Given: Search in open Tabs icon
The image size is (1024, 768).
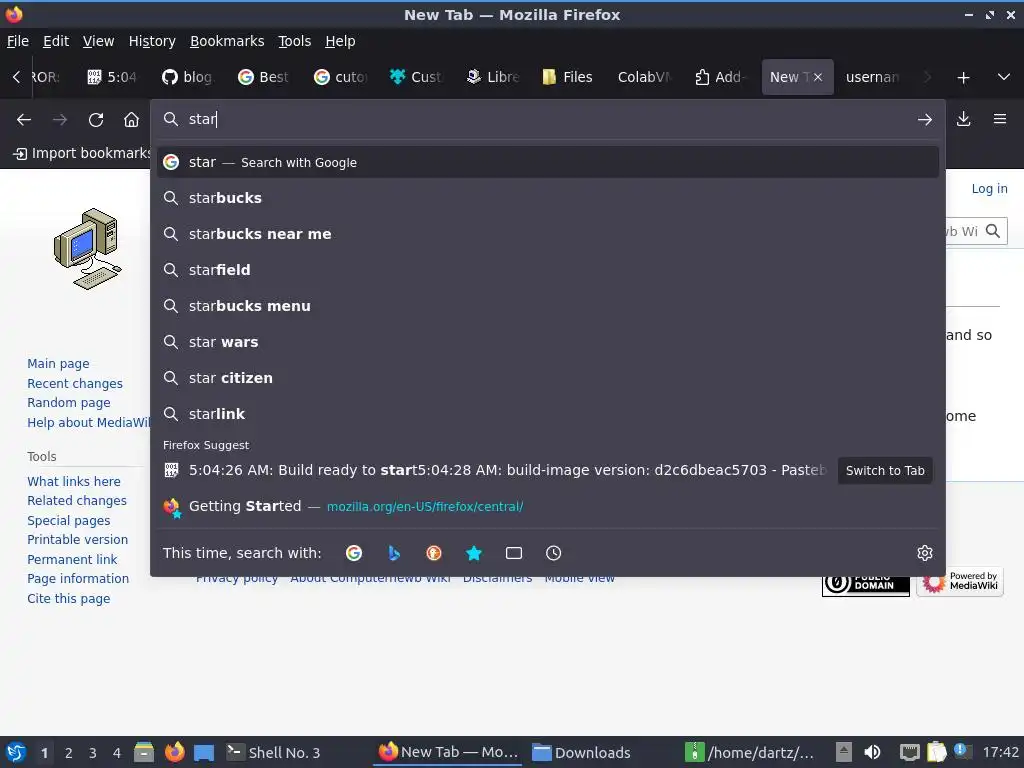Looking at the screenshot, I should coord(514,553).
